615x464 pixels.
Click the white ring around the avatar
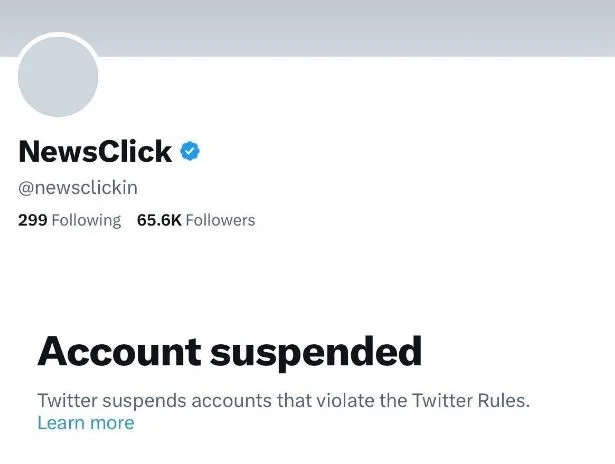pos(58,35)
